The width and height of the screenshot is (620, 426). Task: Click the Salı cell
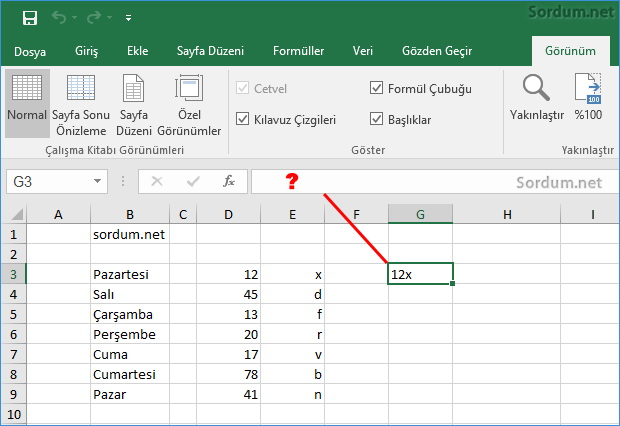click(x=130, y=294)
